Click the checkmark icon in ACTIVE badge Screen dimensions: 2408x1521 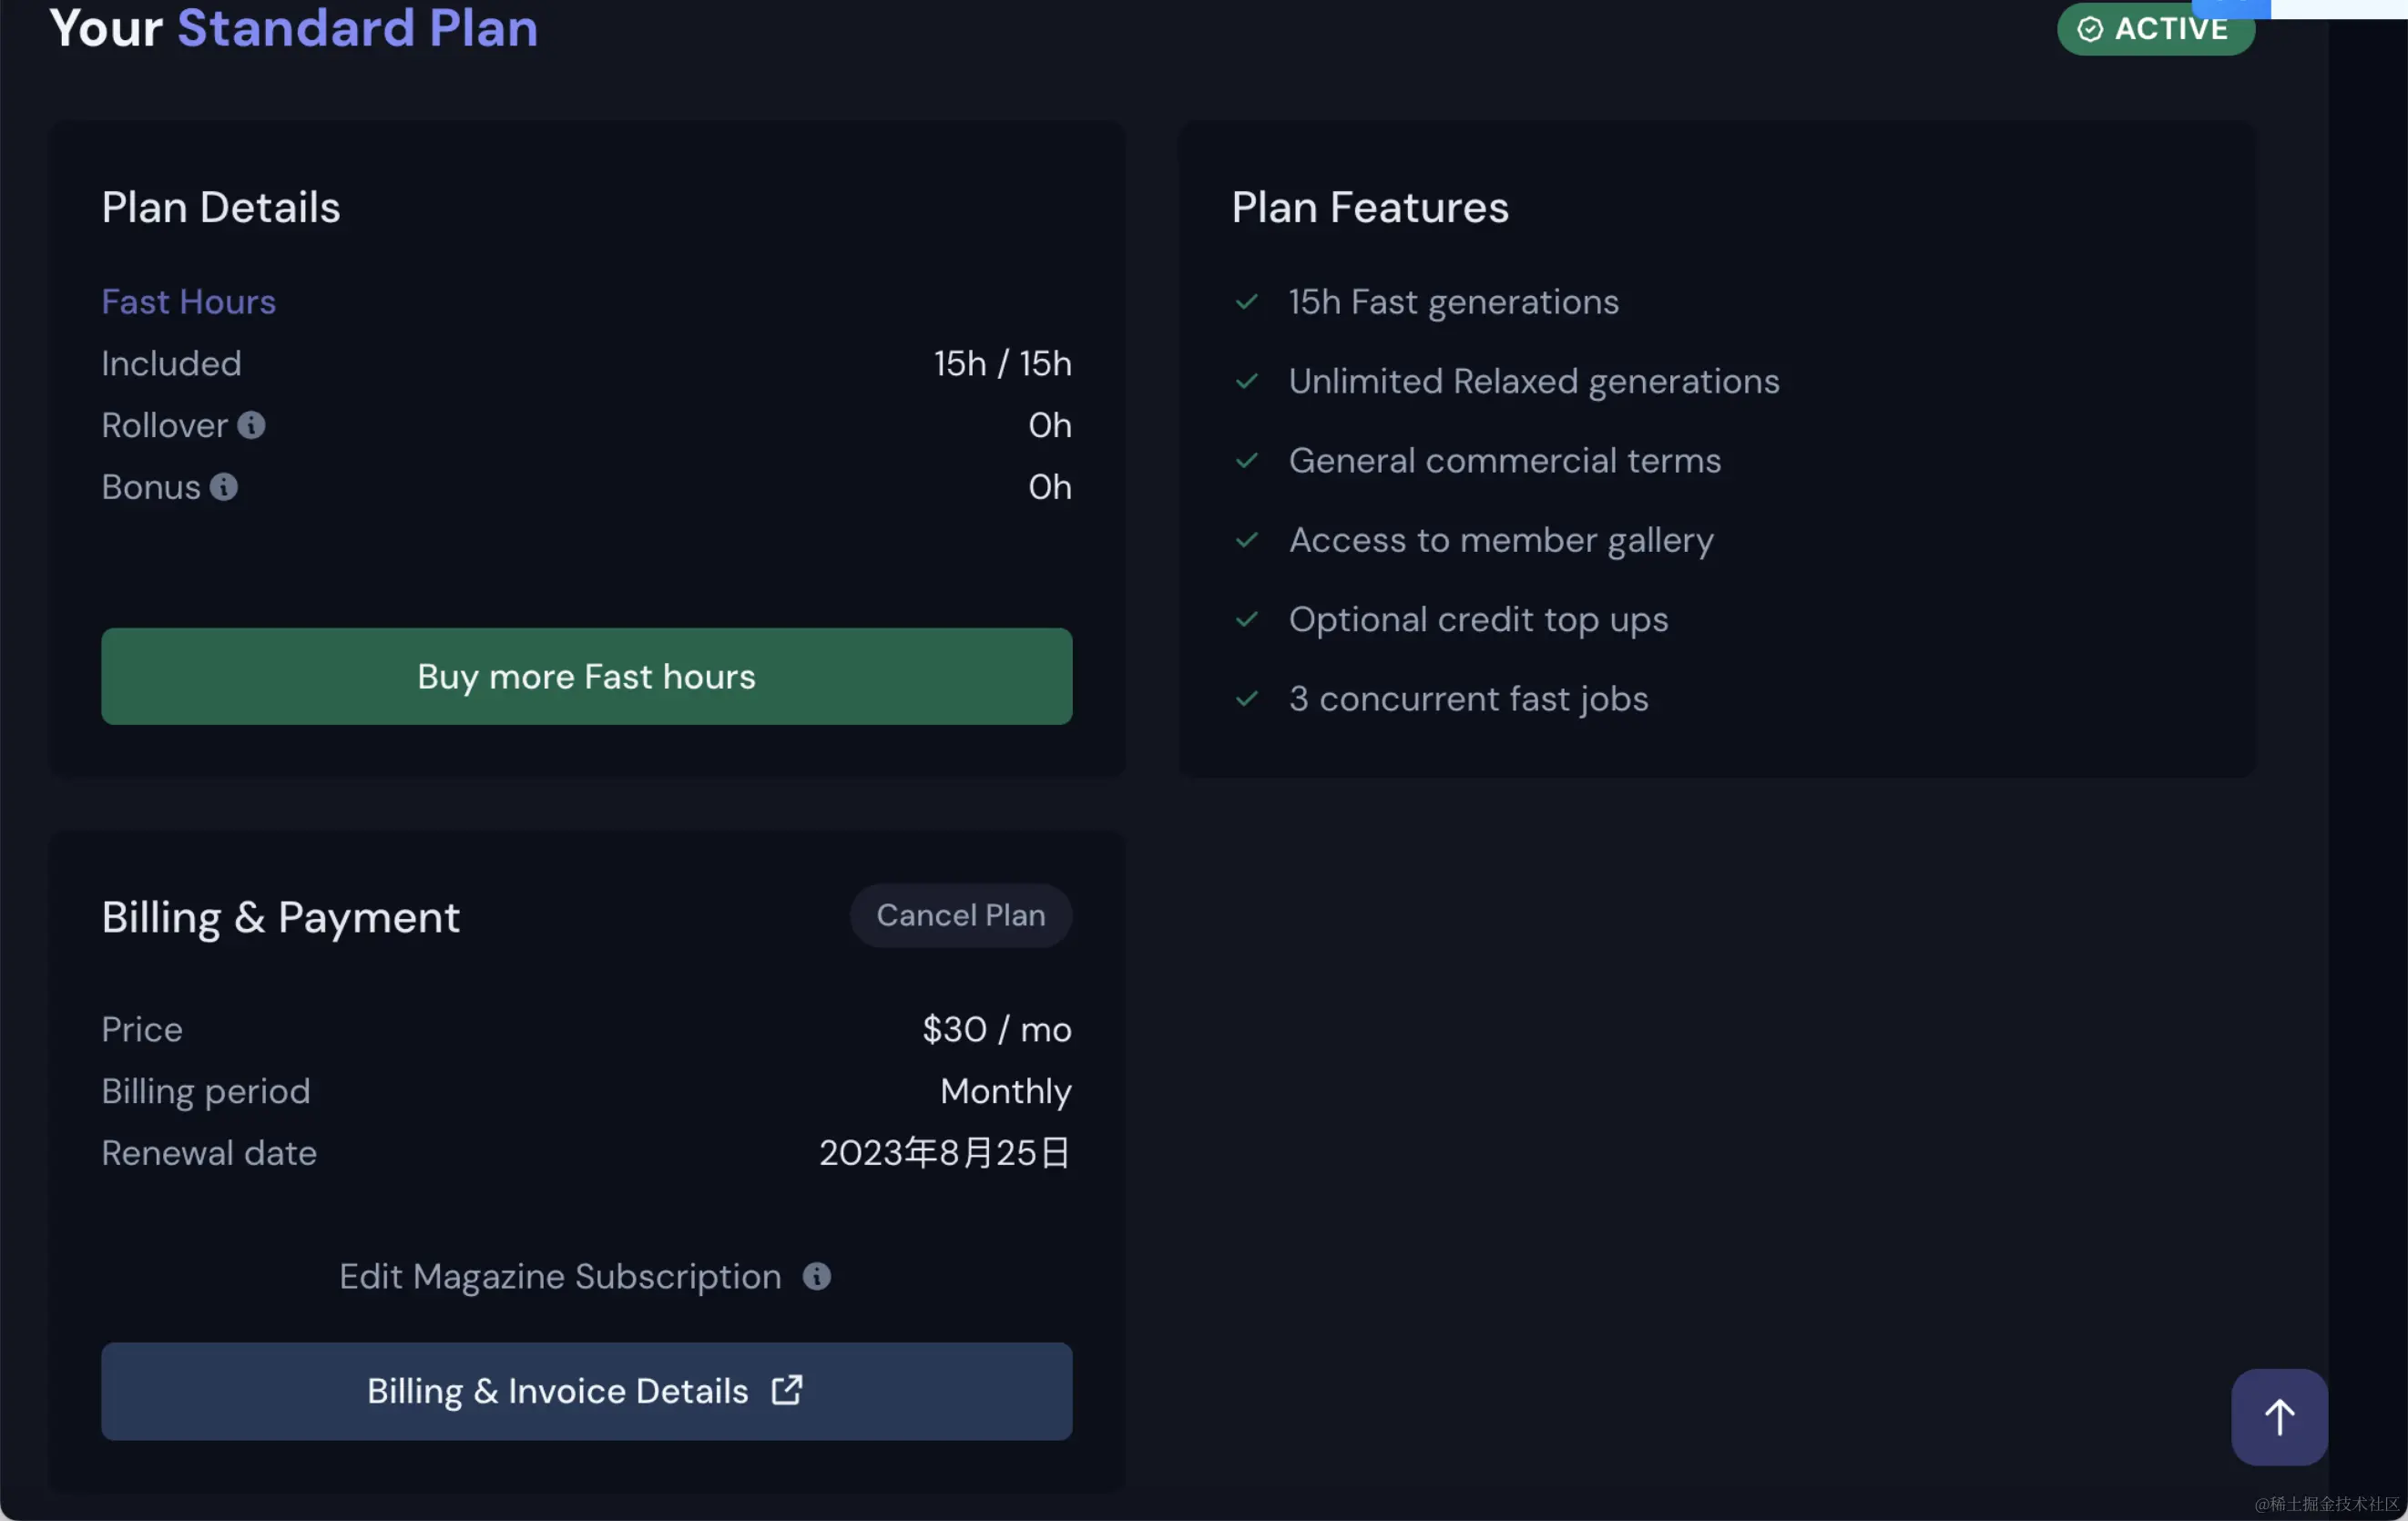pos(2089,29)
